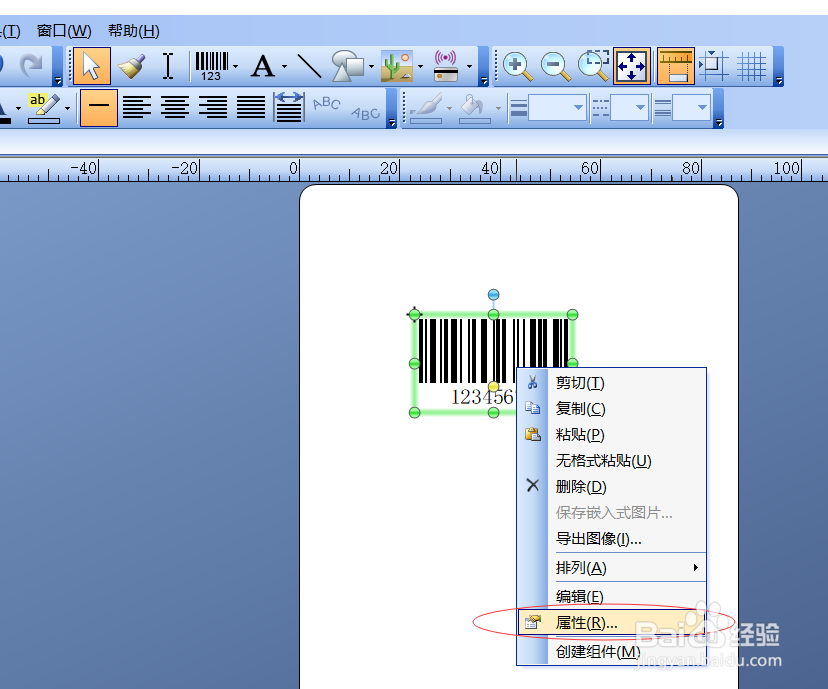Choose 编辑(E) from context menu
828x689 pixels.
click(611, 597)
